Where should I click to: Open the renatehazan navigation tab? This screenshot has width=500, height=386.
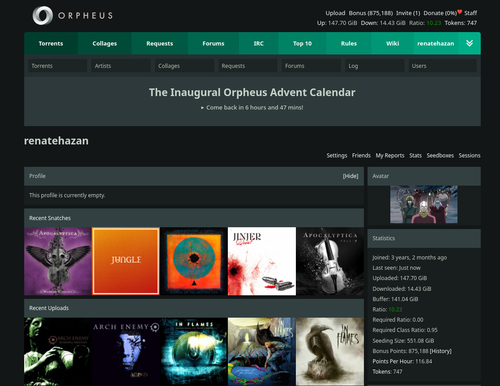(436, 43)
